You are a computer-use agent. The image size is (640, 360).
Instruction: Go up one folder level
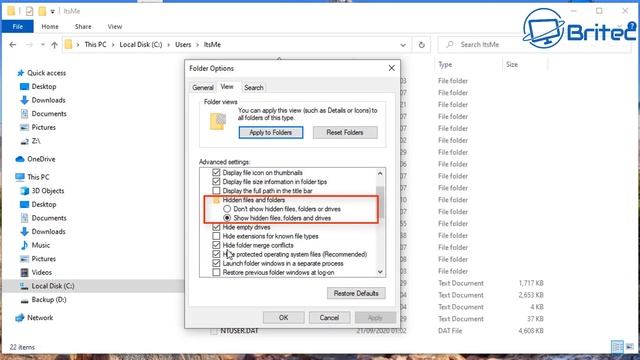point(54,44)
